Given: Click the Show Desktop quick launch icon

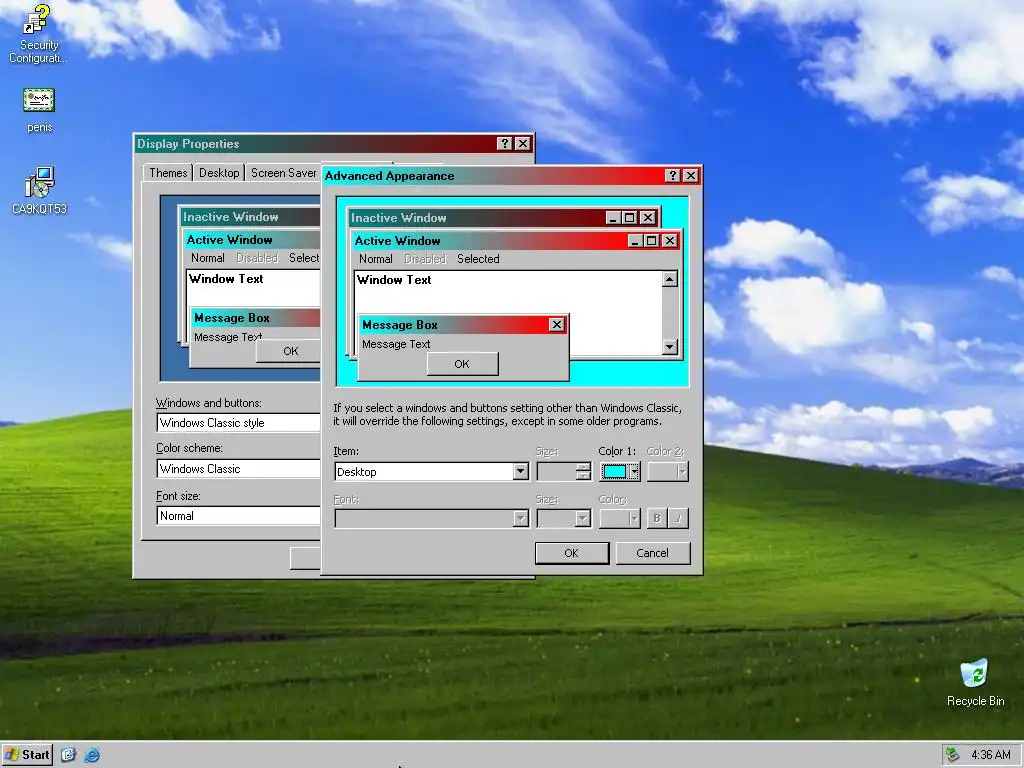Looking at the screenshot, I should [69, 755].
